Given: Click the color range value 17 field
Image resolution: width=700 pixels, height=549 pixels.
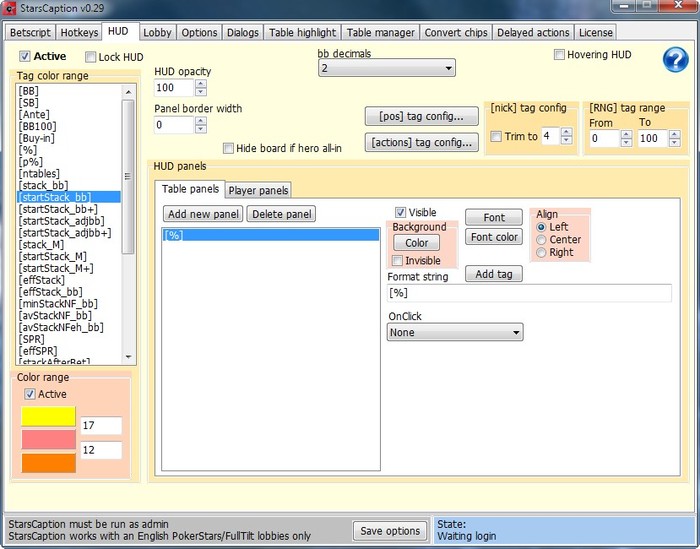Looking at the screenshot, I should (x=101, y=425).
